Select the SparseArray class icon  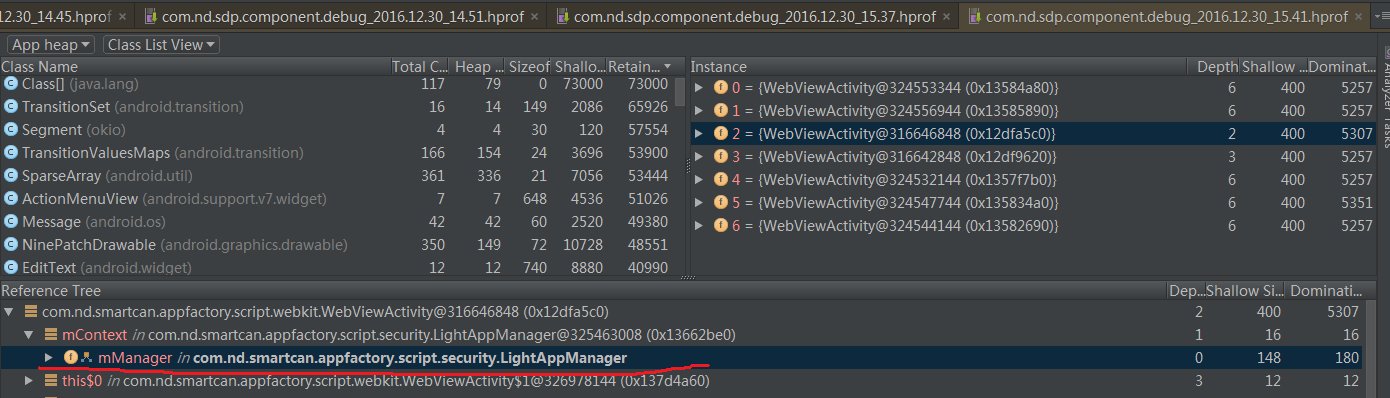click(11, 176)
